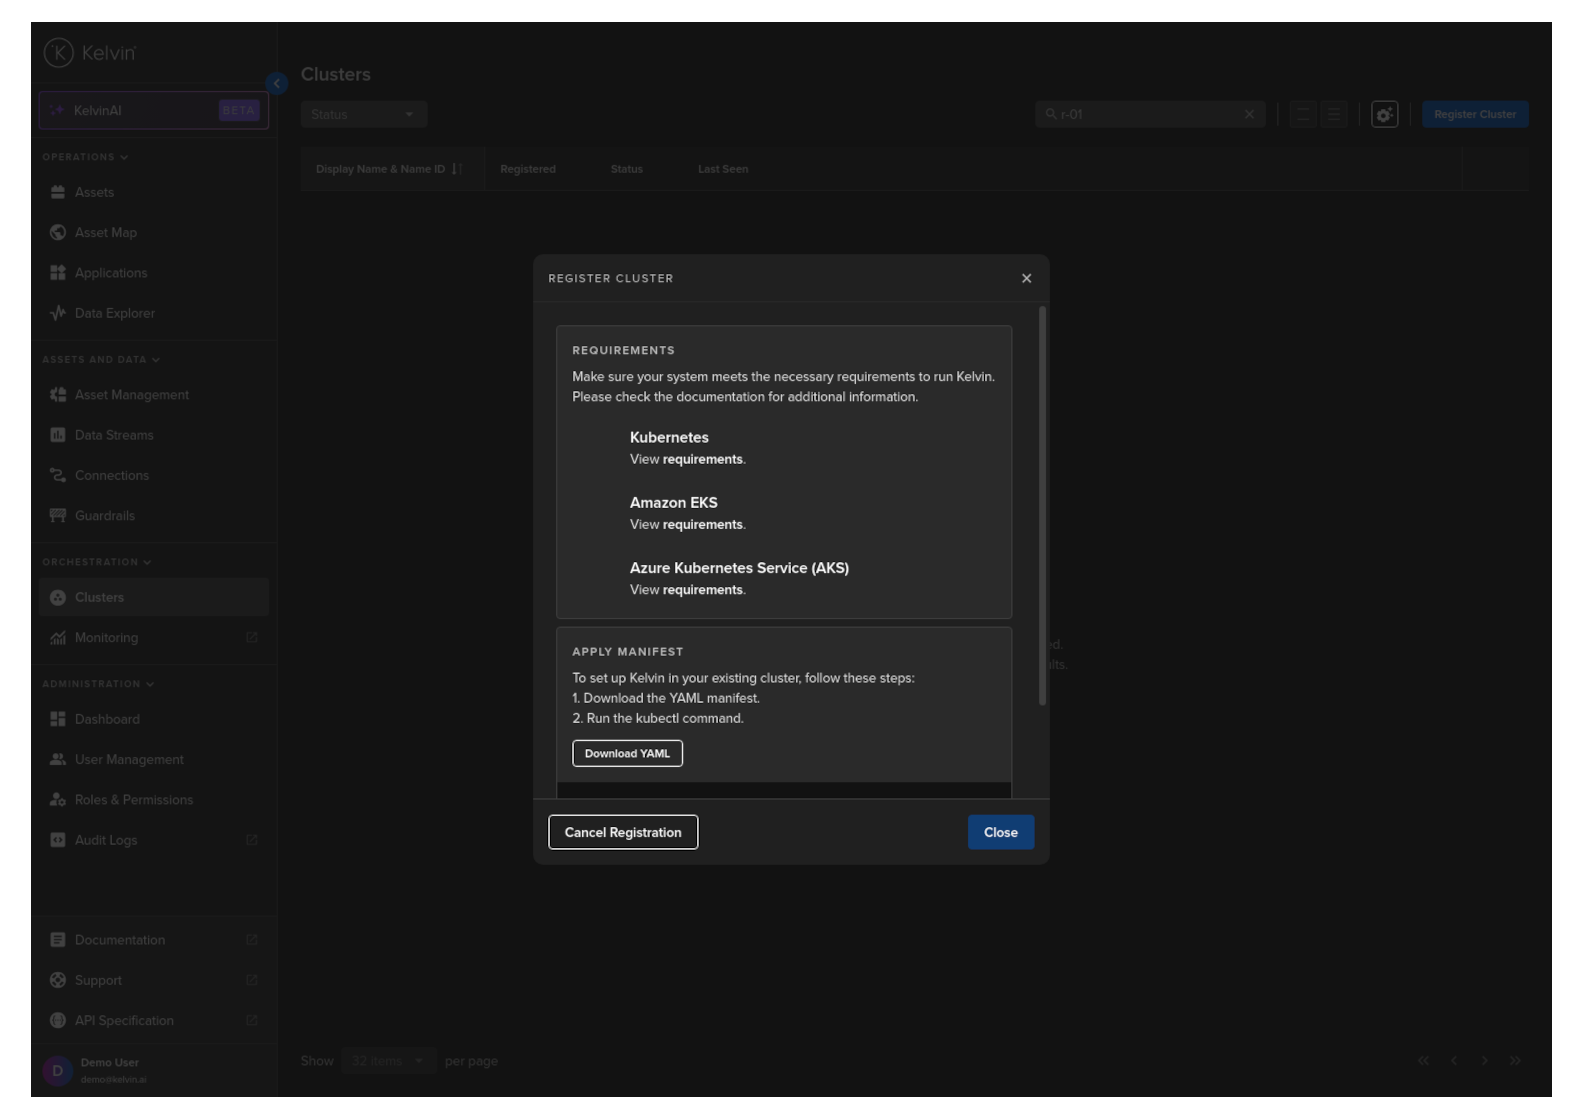Open Amazon EKS requirements link
Screen dimensions: 1584x1120
click(702, 525)
